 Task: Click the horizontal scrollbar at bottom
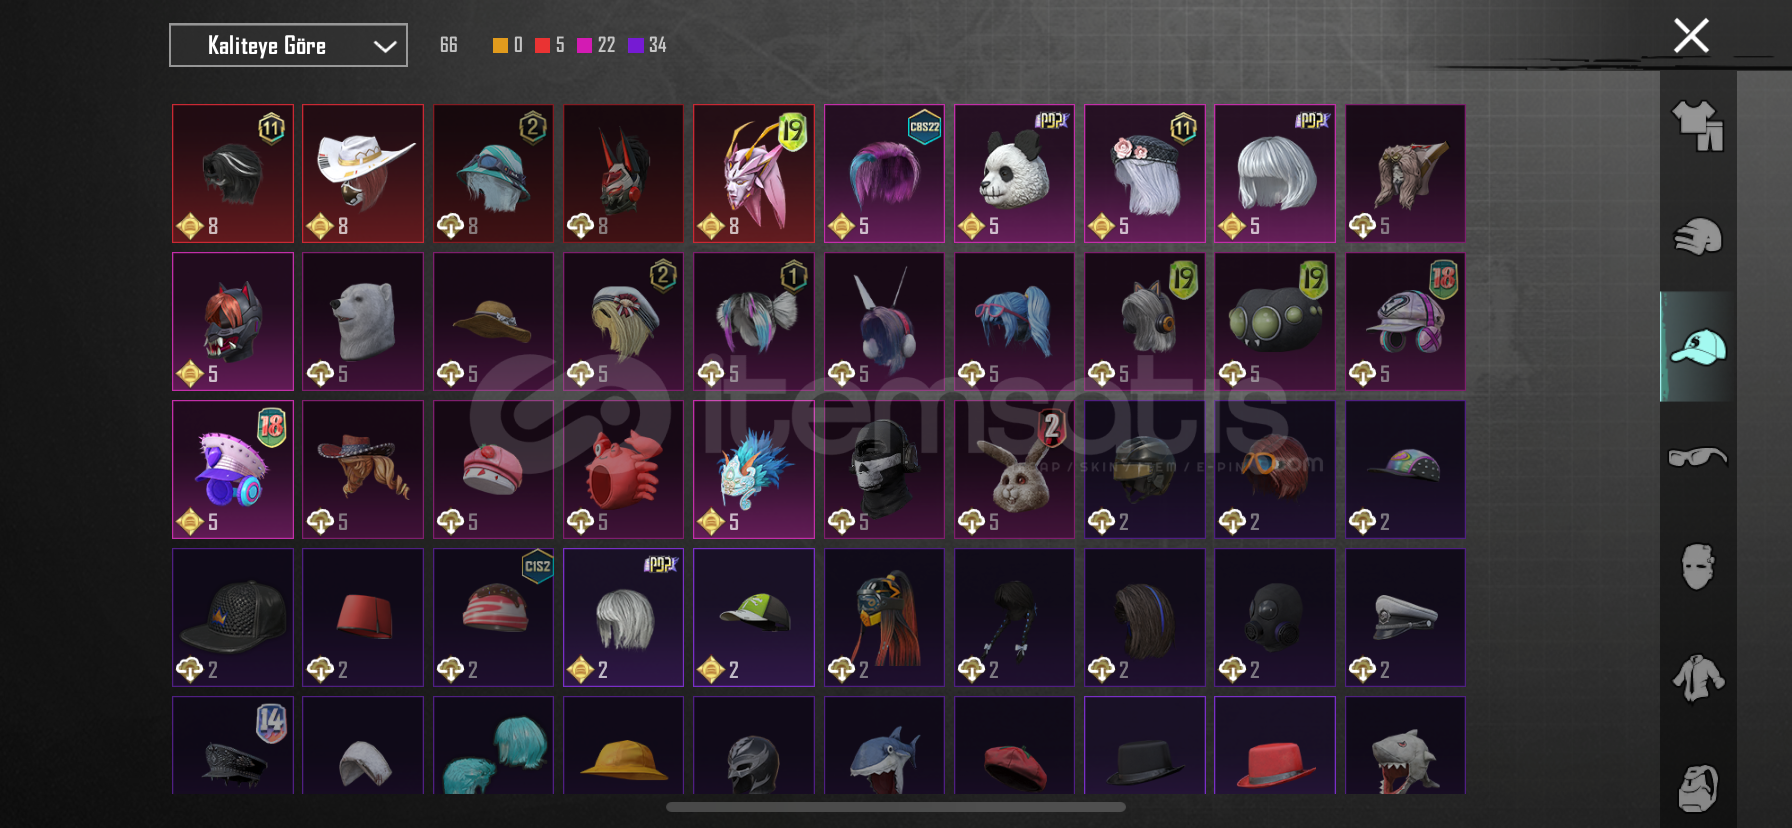click(896, 807)
